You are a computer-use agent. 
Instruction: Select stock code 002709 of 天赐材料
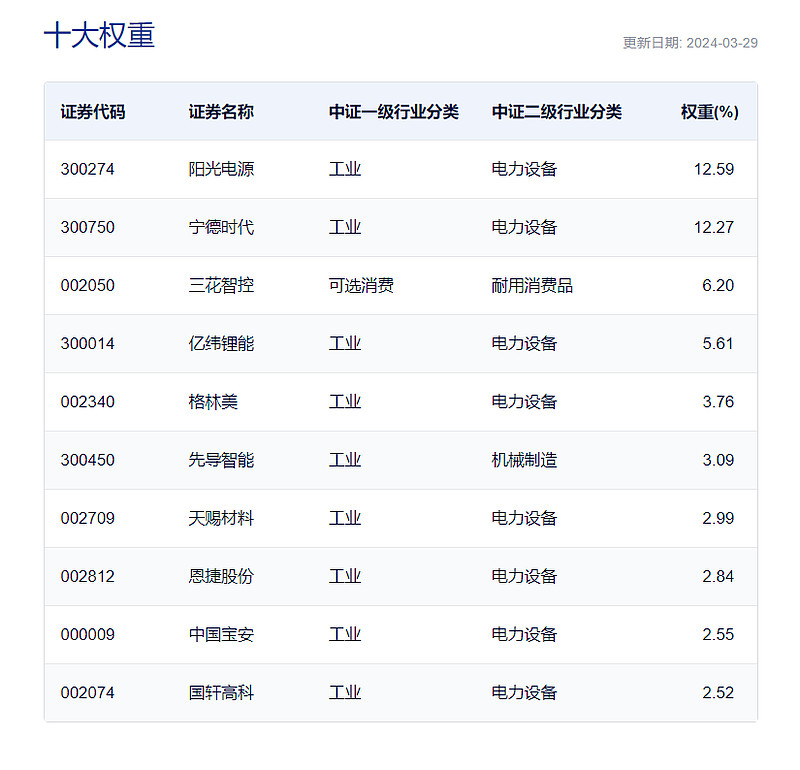coord(85,518)
